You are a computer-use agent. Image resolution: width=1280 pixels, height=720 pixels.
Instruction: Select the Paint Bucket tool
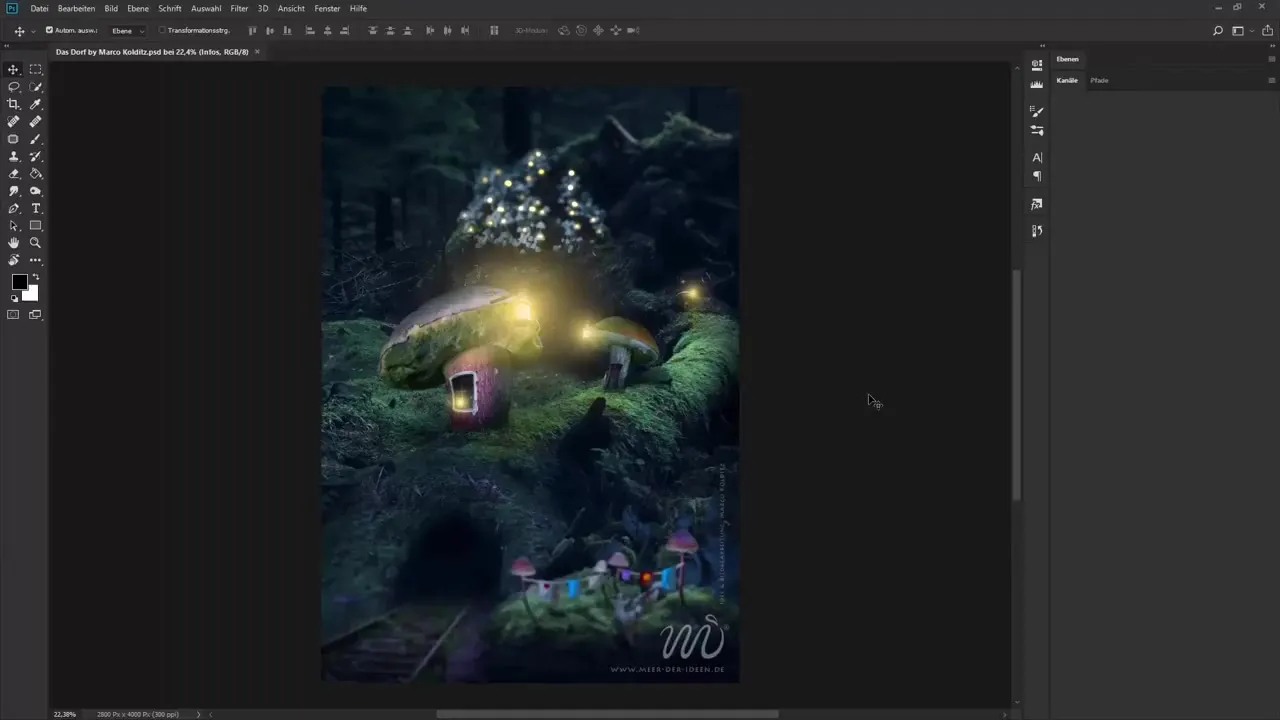coord(36,173)
